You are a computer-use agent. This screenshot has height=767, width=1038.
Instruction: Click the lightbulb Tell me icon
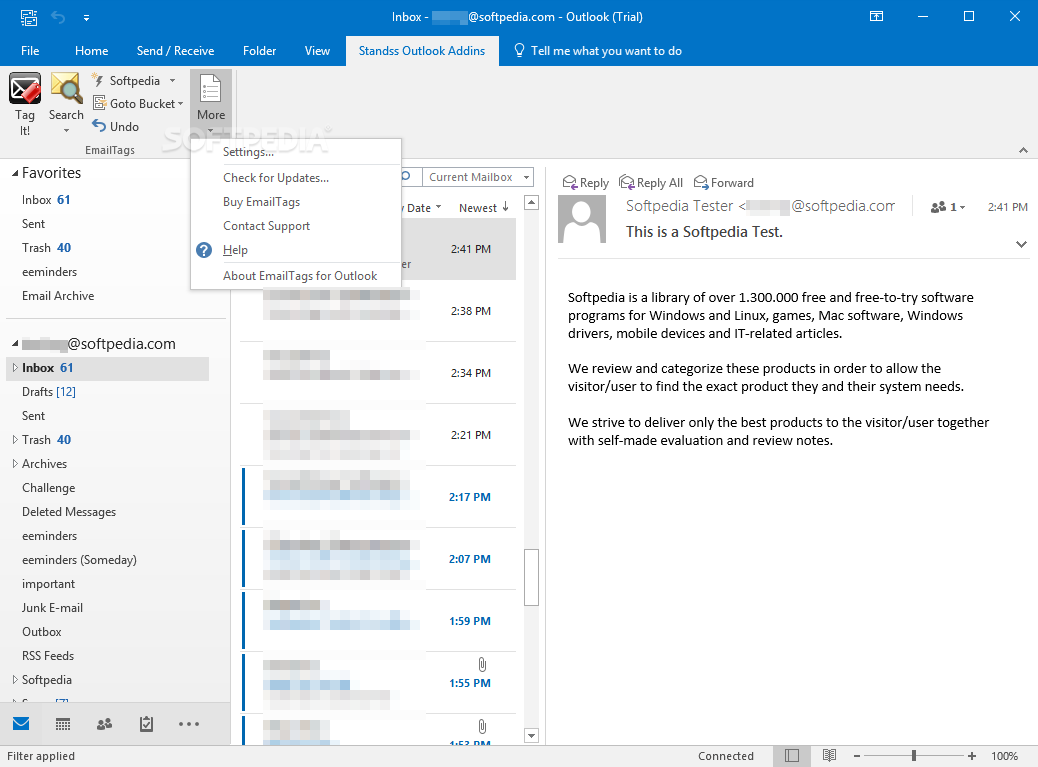pos(520,50)
